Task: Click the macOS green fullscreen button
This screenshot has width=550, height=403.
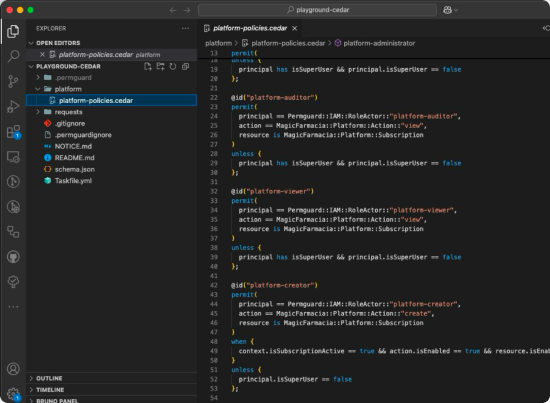Action: [x=31, y=10]
